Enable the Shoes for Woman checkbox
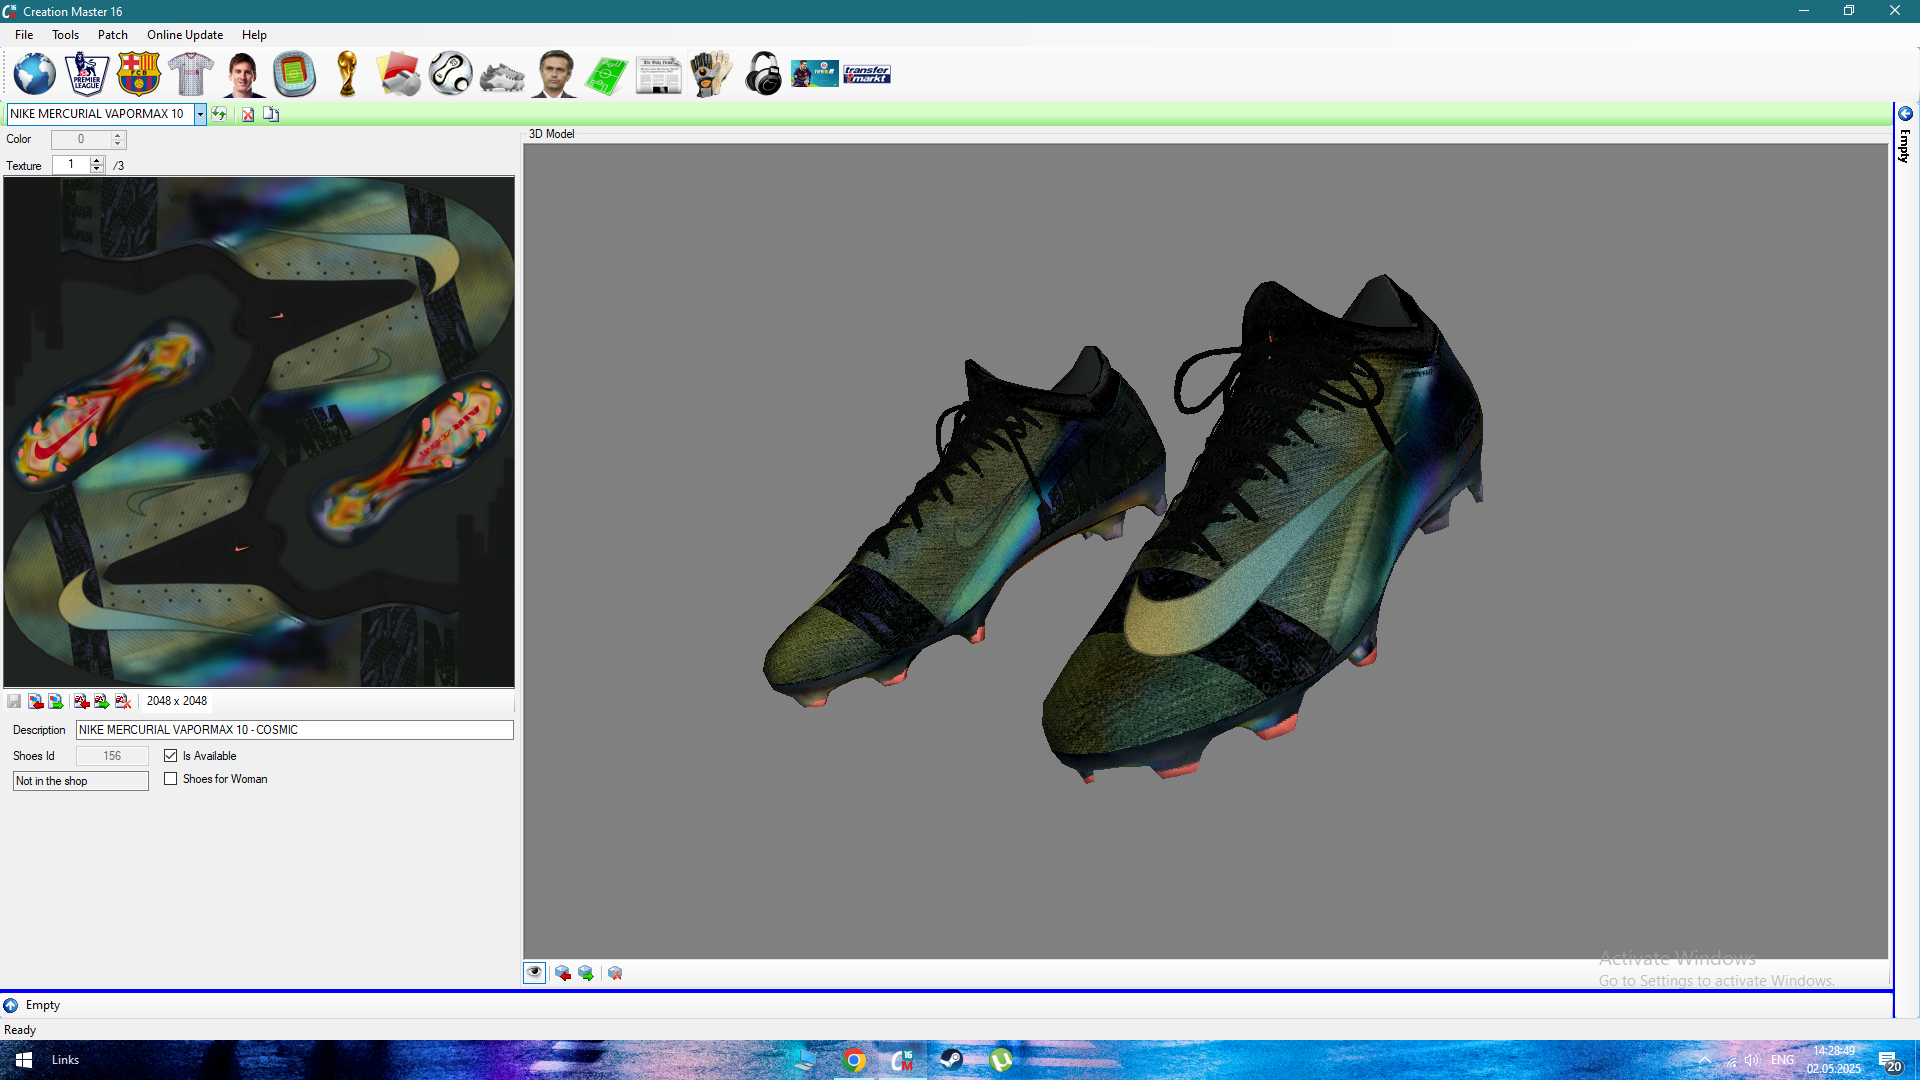This screenshot has width=1920, height=1080. (x=171, y=779)
